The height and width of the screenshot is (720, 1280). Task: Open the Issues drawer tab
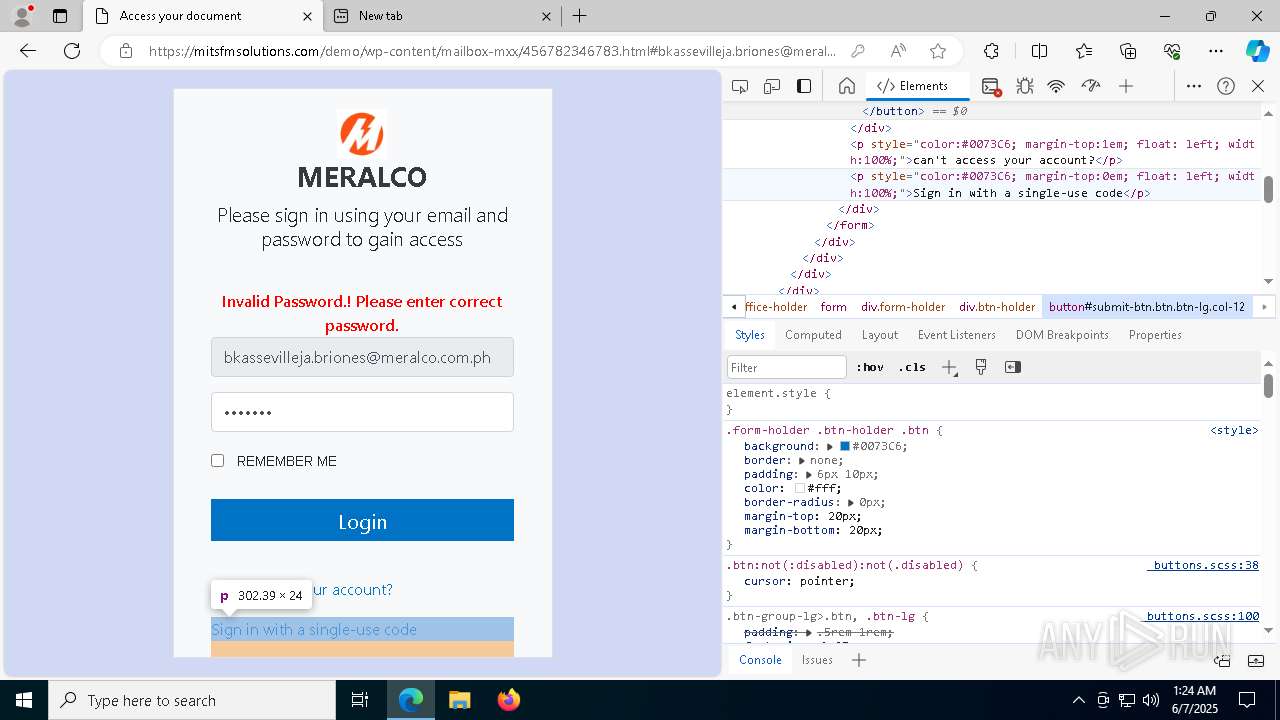tap(817, 660)
